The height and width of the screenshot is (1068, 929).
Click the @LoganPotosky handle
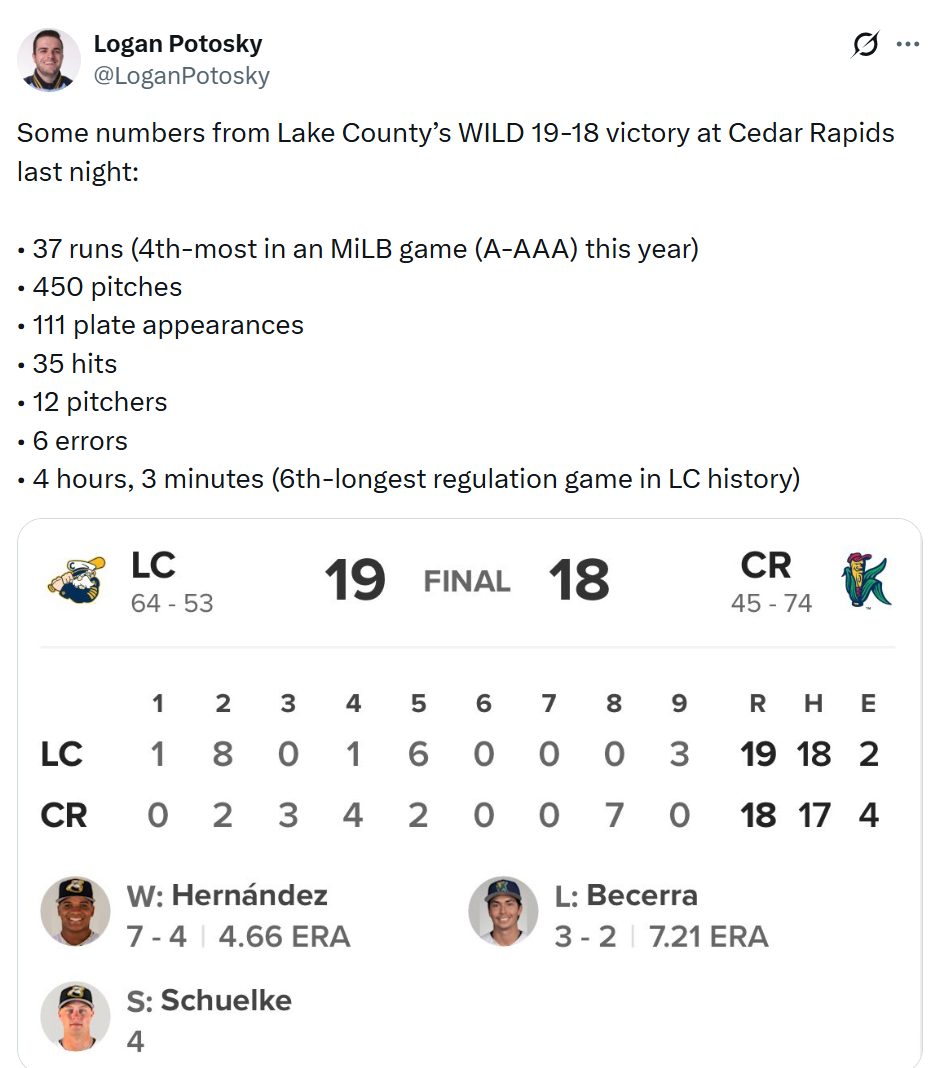tap(181, 76)
